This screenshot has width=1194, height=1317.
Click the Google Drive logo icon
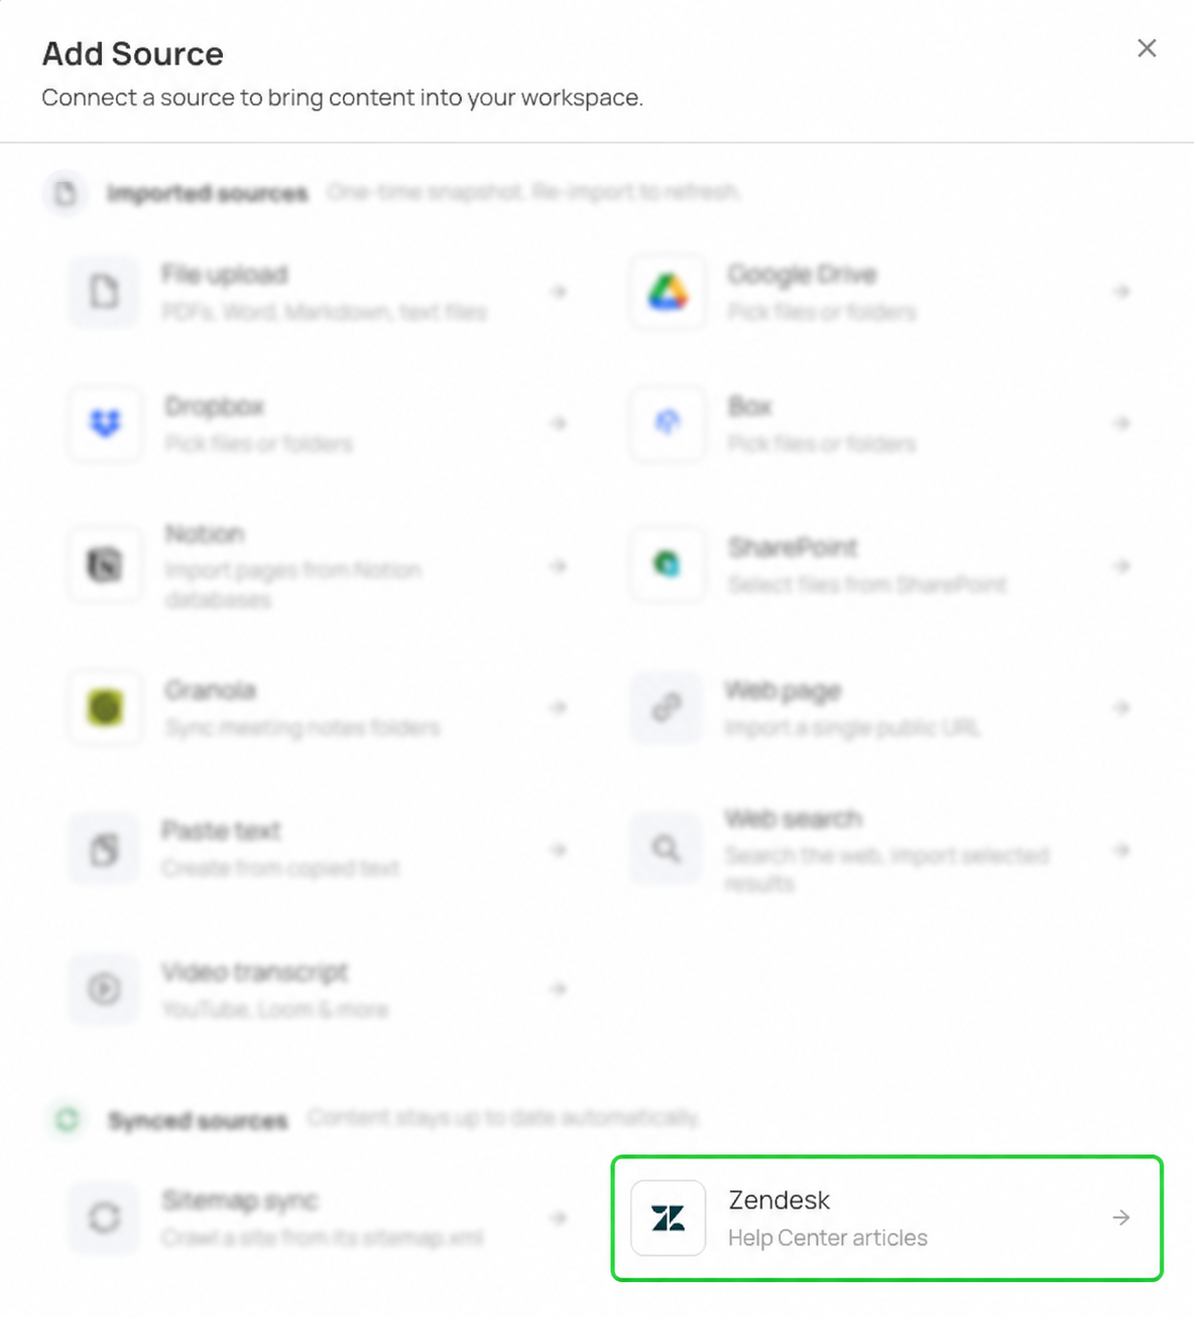pyautogui.click(x=668, y=292)
